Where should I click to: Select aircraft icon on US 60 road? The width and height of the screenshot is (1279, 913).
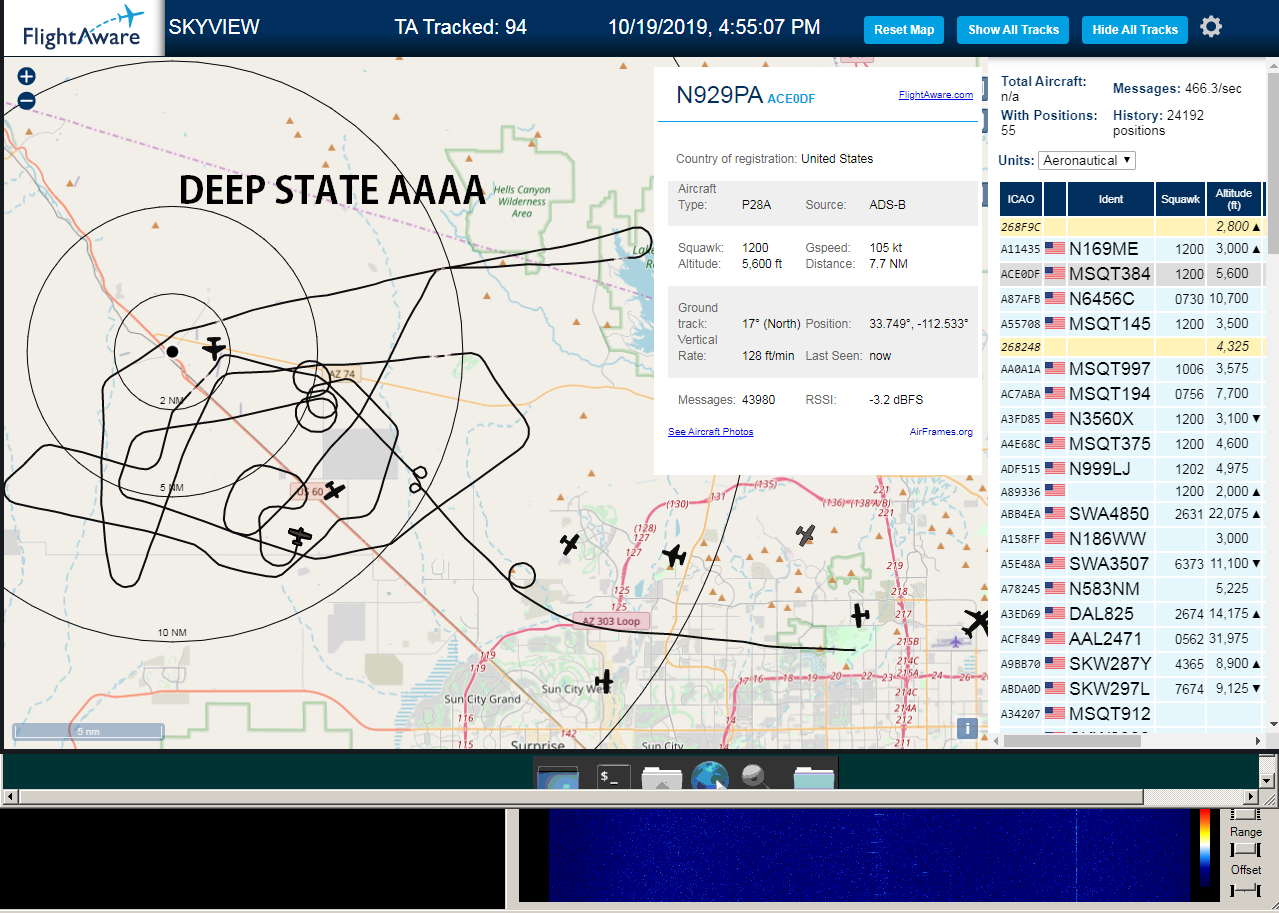point(334,491)
